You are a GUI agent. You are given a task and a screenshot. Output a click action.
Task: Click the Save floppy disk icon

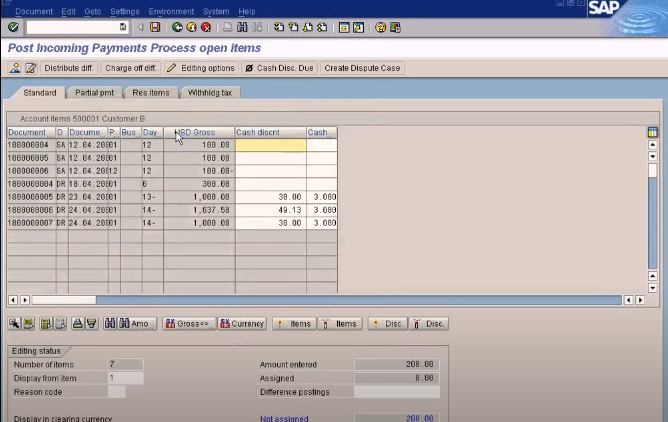click(x=155, y=27)
